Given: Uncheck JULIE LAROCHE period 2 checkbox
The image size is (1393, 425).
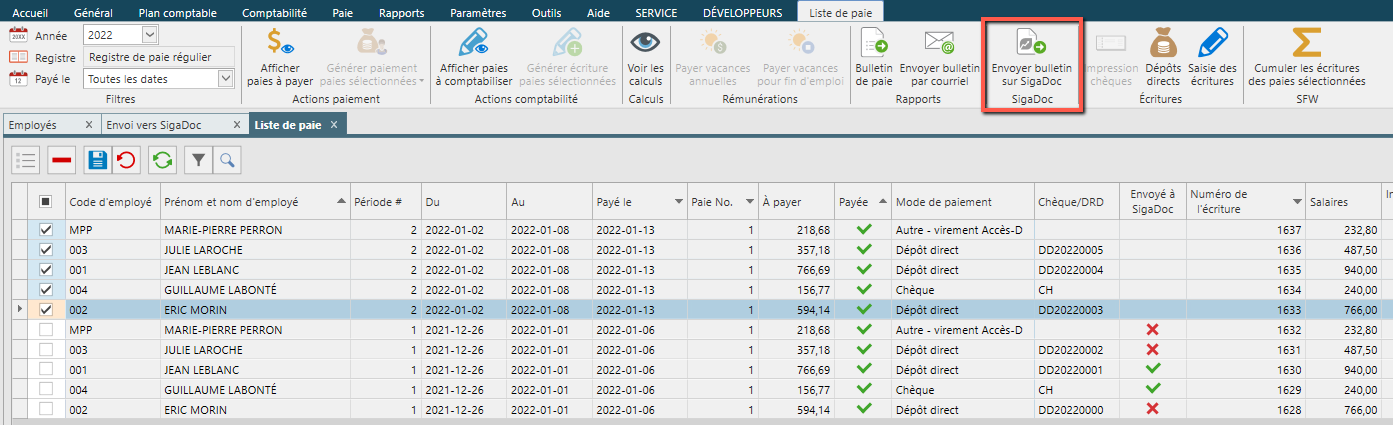Looking at the screenshot, I should tap(46, 249).
